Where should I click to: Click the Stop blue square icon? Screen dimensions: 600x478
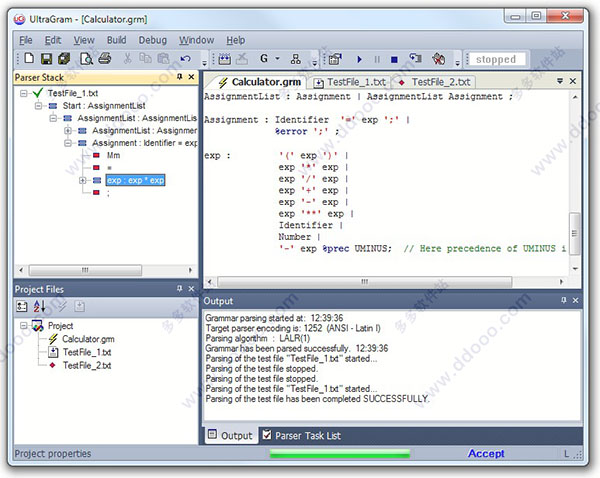(x=394, y=59)
